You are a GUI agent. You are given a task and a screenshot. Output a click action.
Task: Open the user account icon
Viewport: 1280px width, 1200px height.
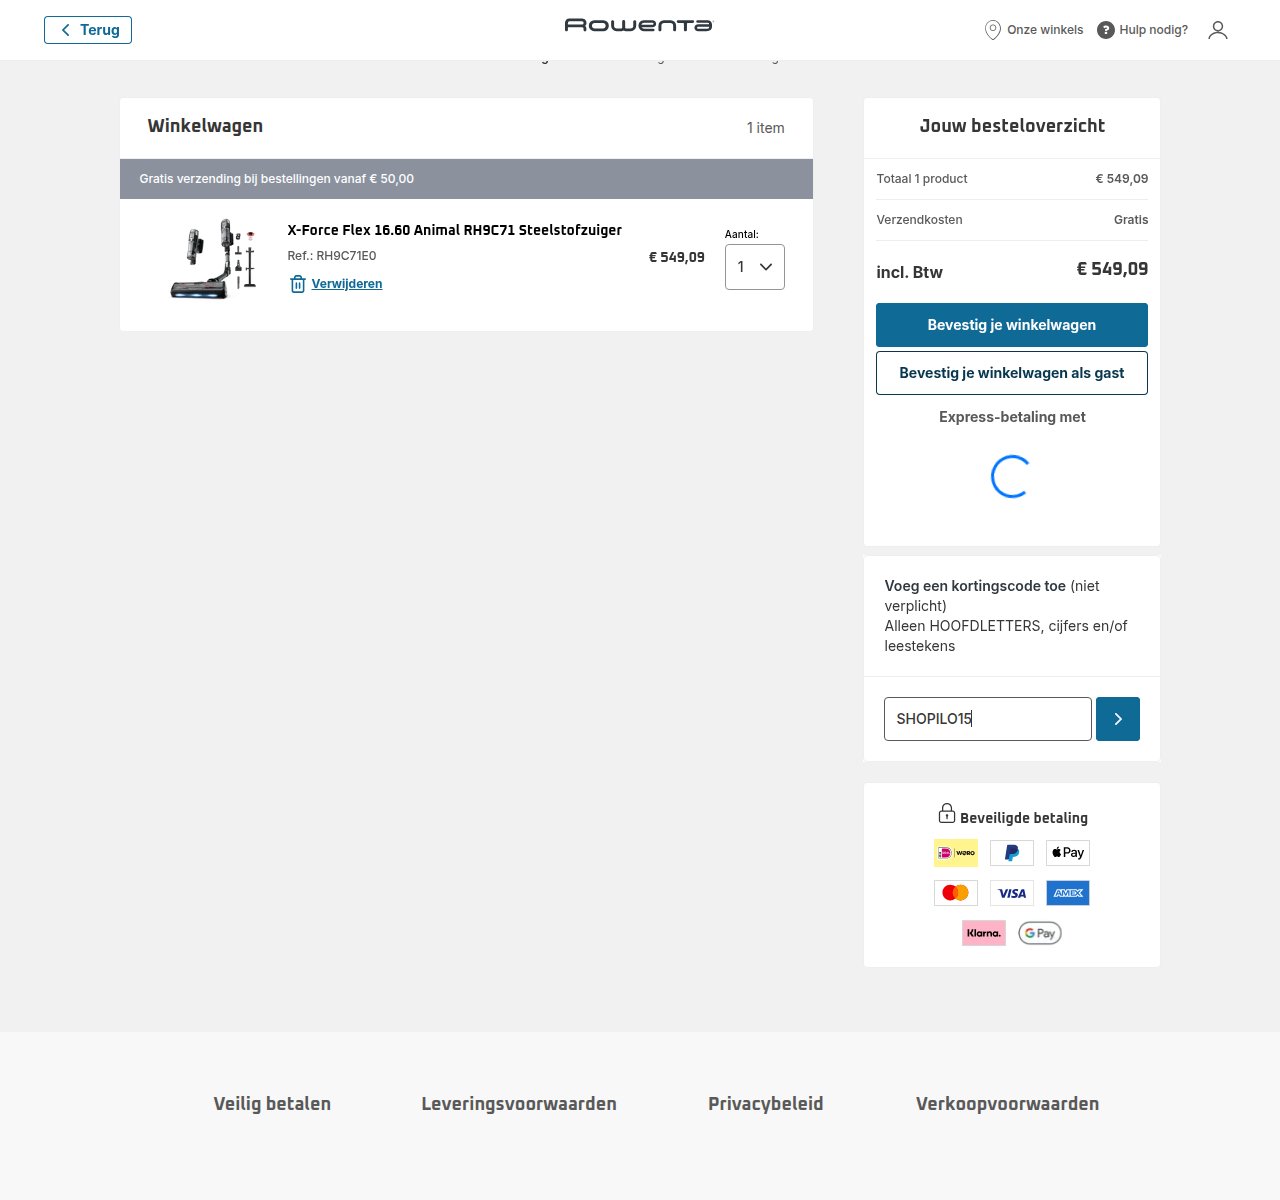coord(1218,30)
